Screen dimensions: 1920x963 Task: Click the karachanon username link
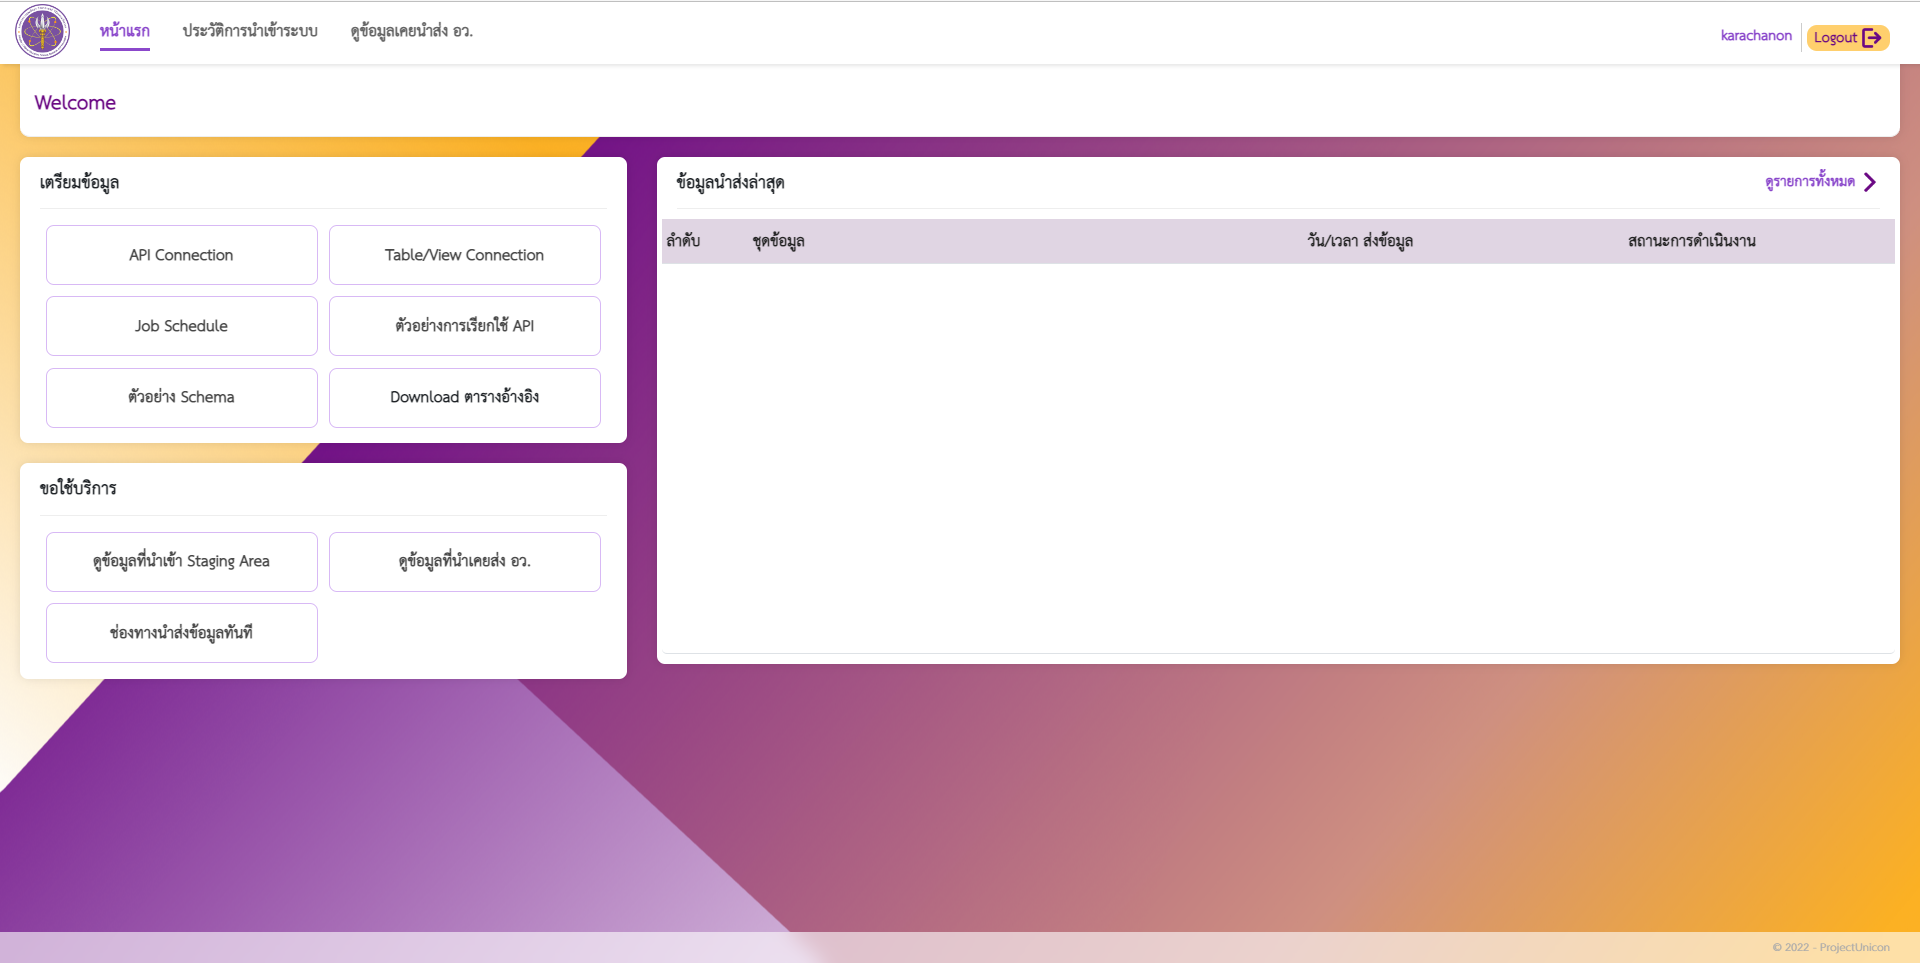coord(1755,36)
